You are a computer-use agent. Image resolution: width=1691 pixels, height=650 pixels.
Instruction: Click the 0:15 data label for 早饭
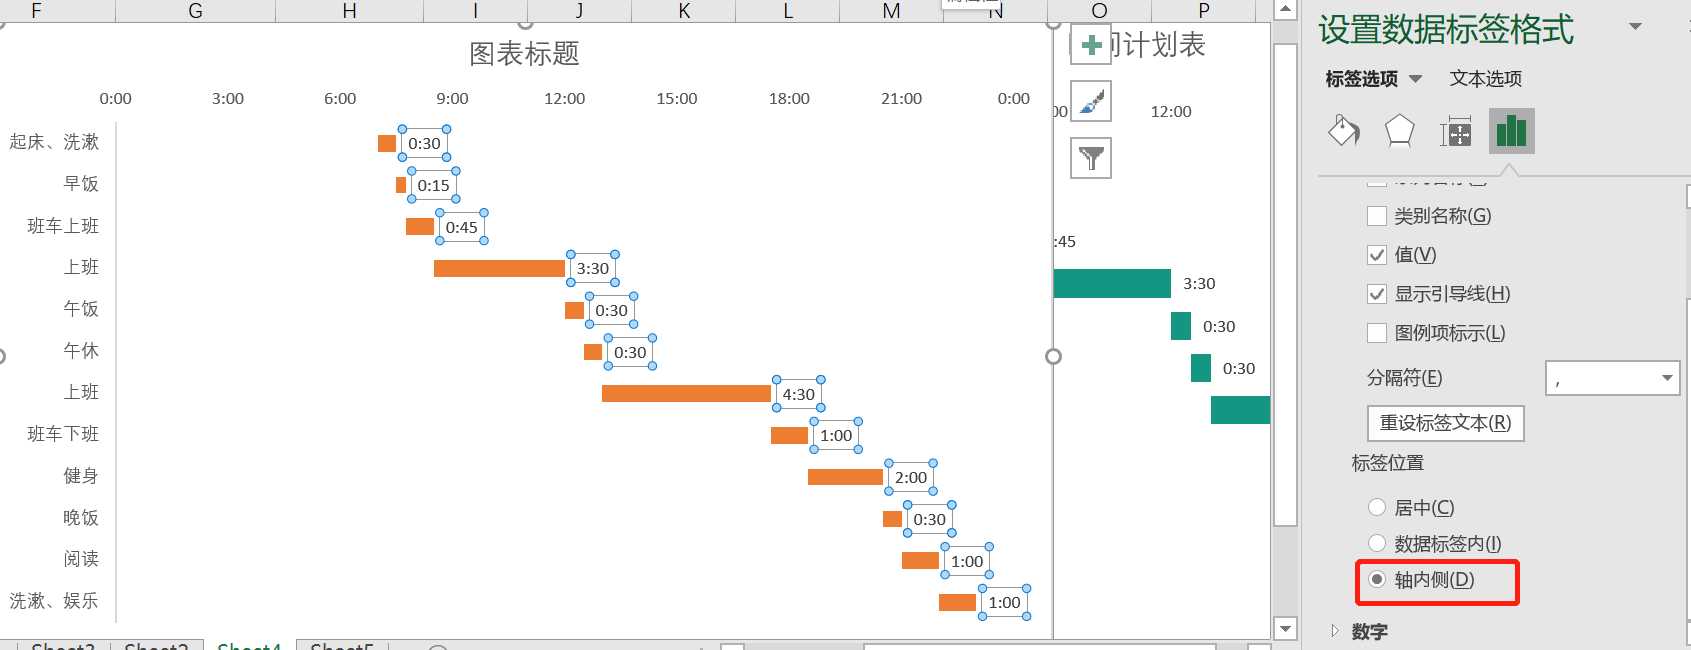434,185
